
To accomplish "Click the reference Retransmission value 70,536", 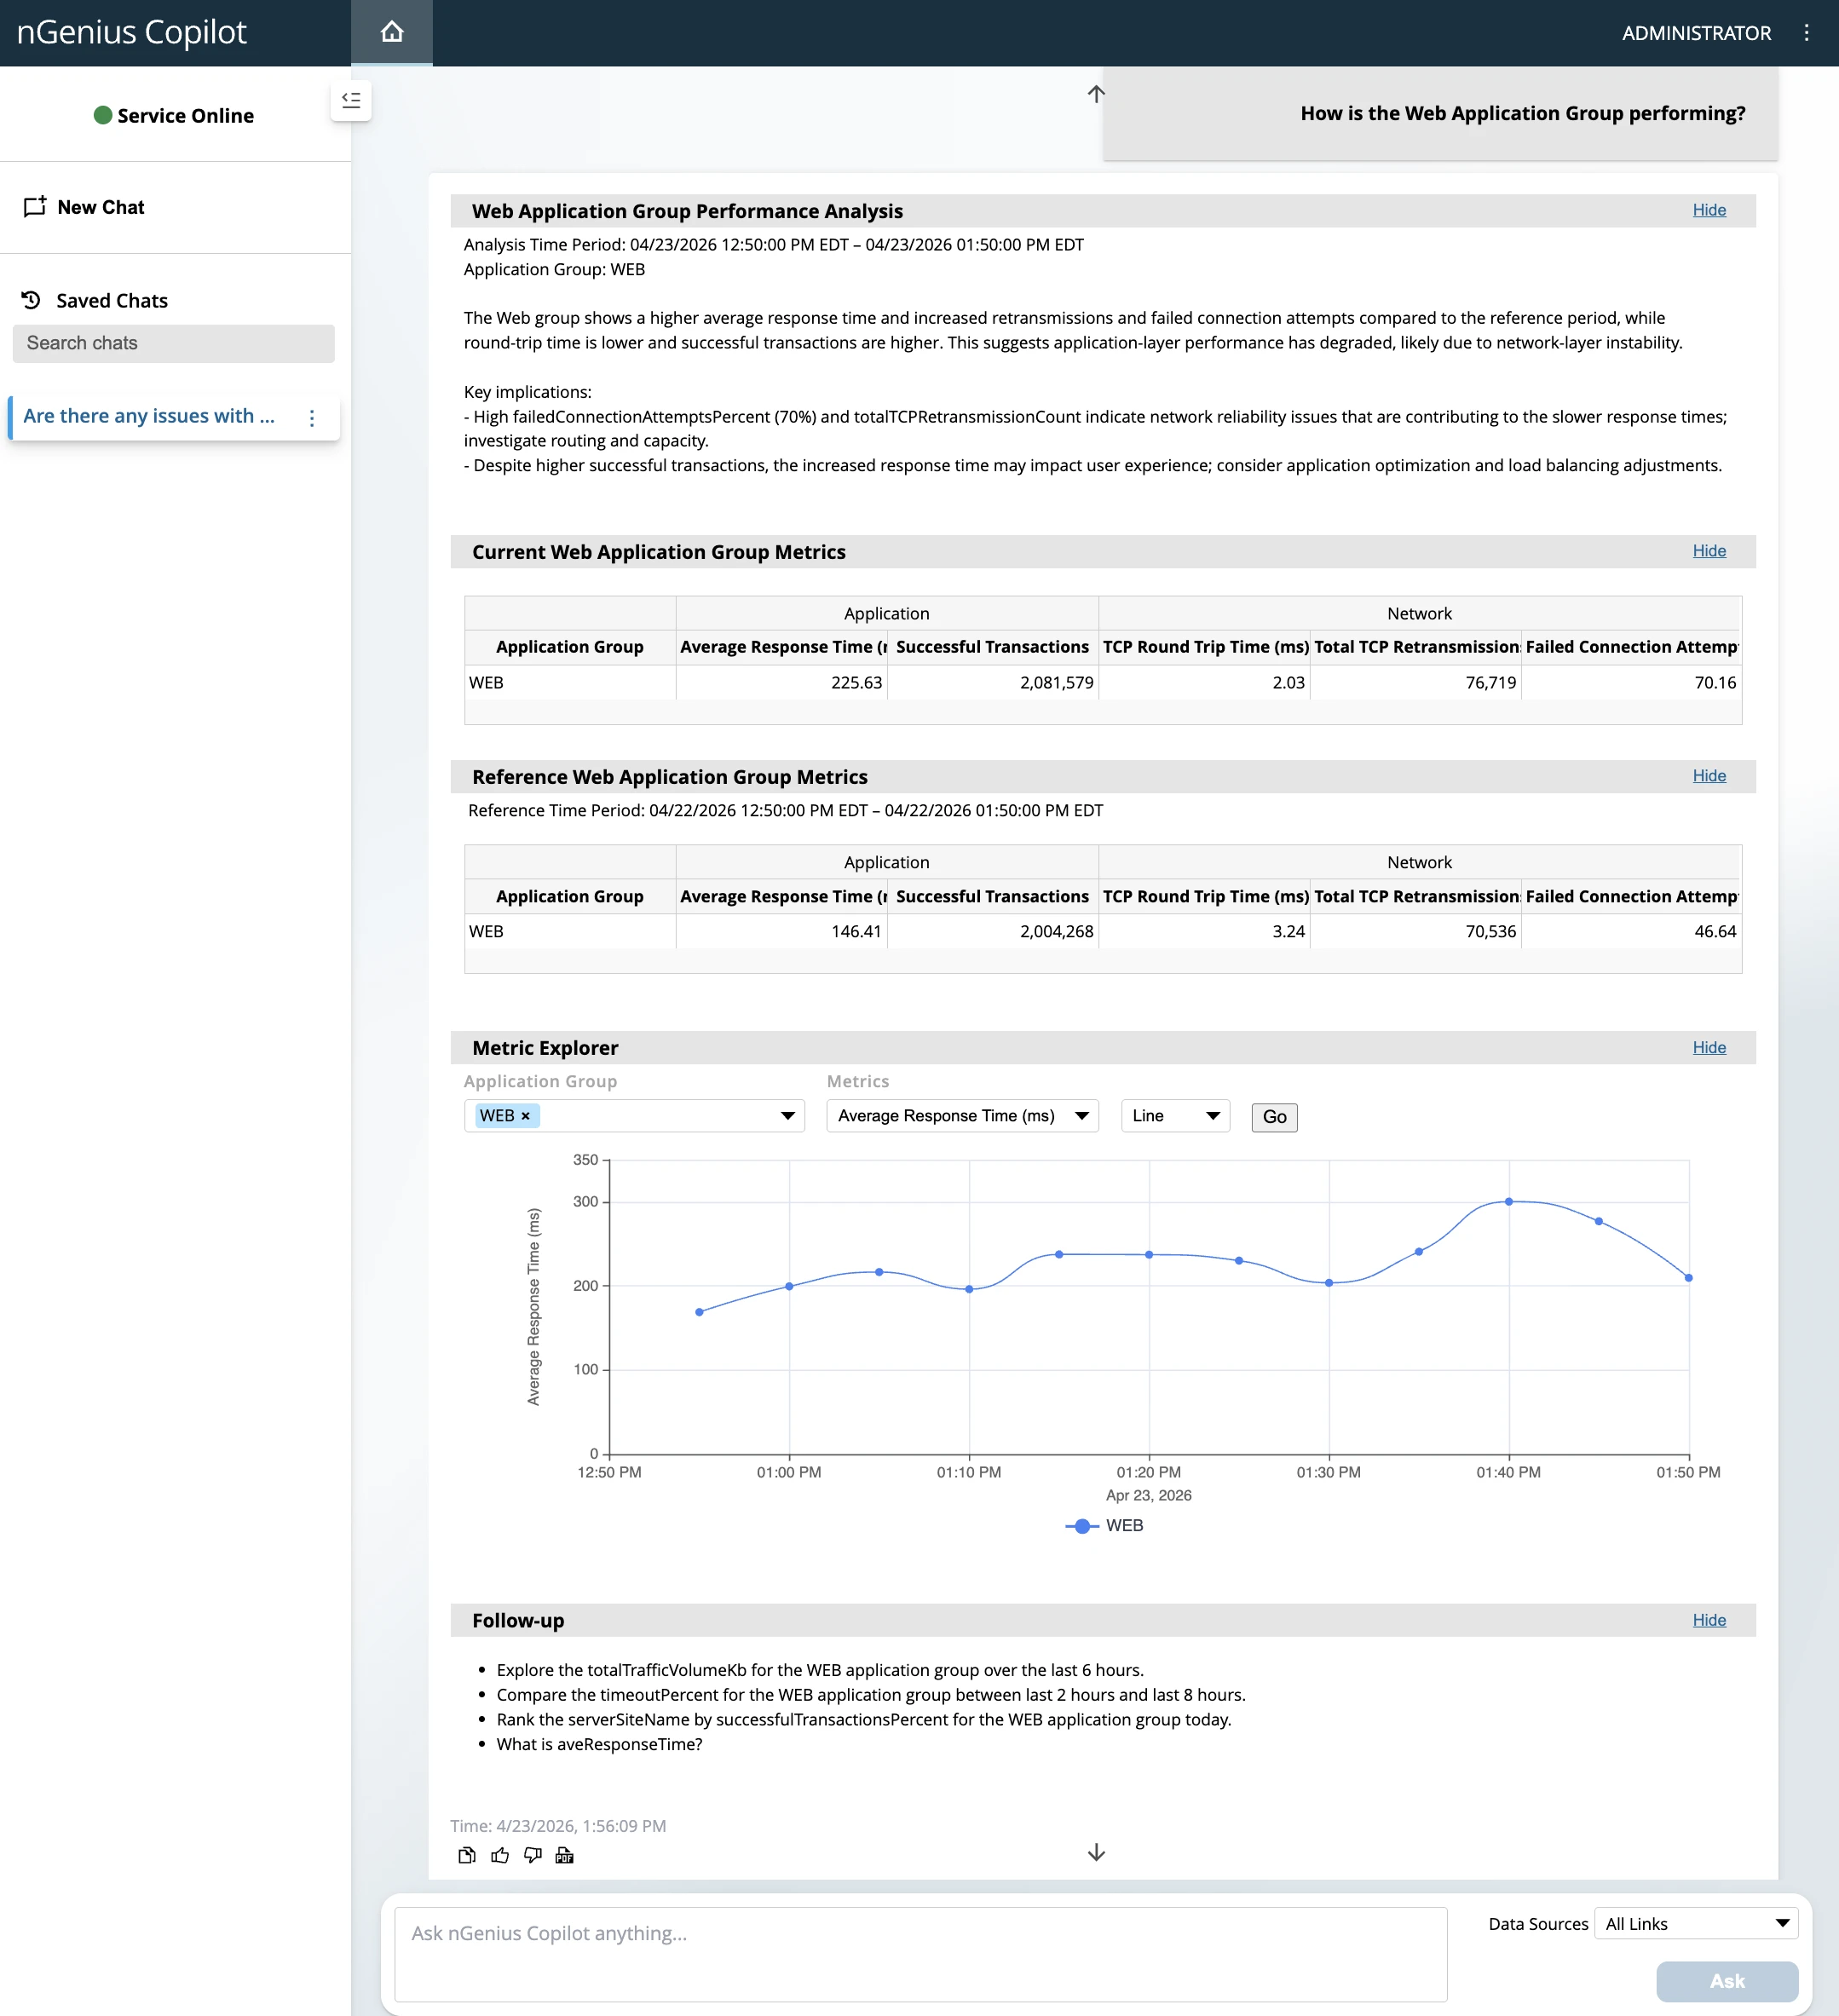I will click(x=1491, y=932).
